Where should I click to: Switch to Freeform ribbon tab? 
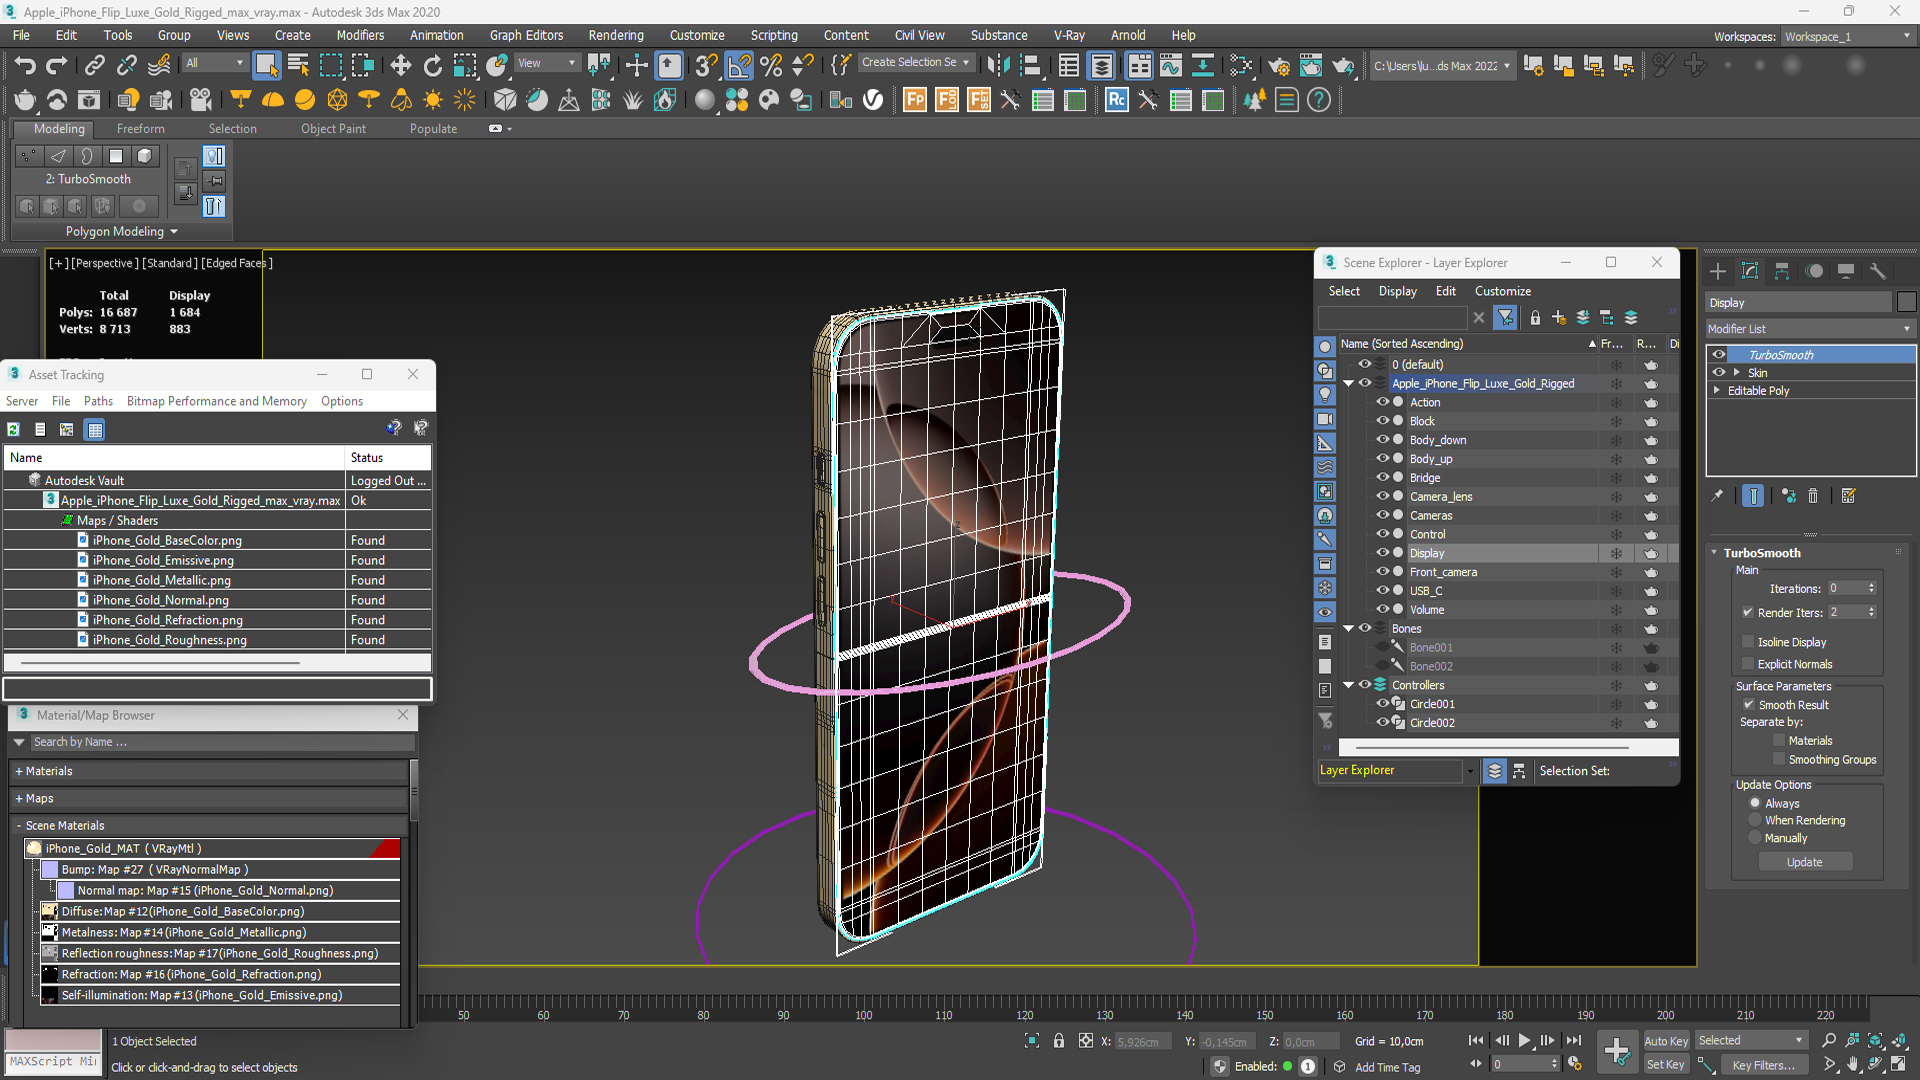tap(140, 129)
